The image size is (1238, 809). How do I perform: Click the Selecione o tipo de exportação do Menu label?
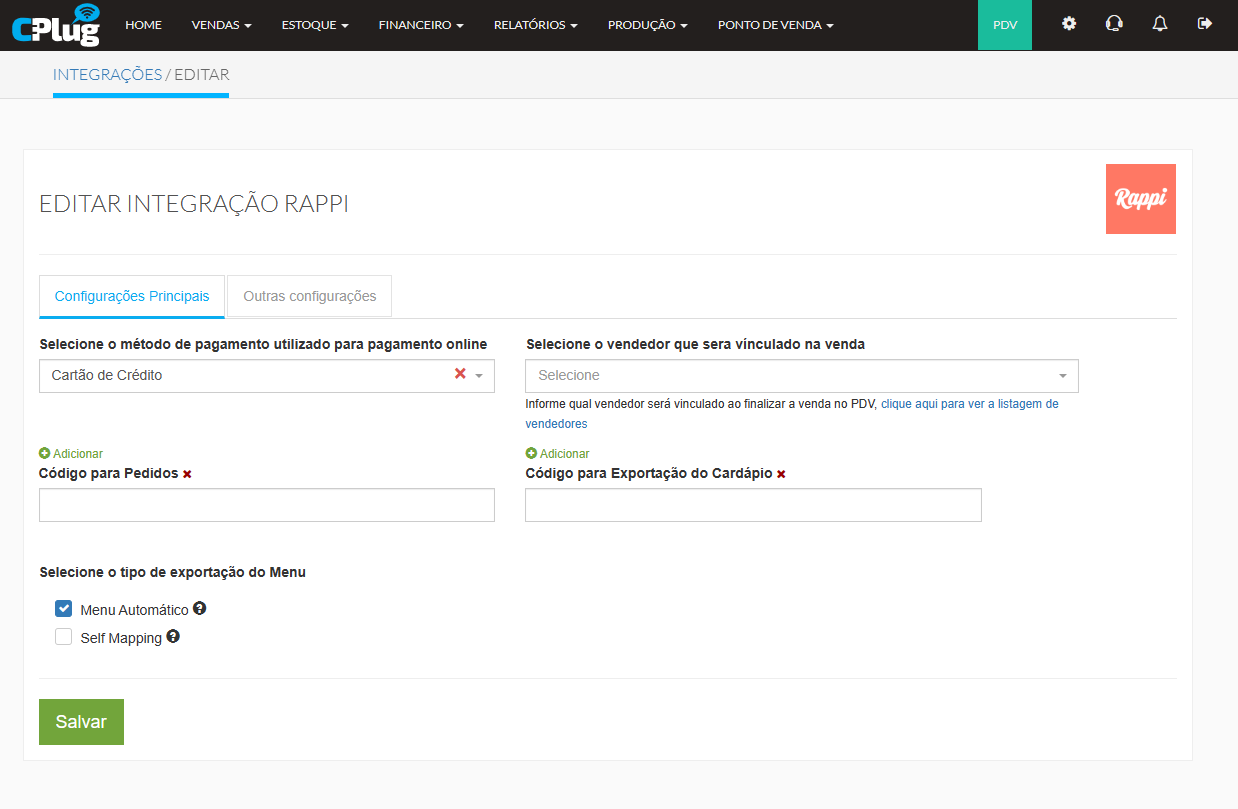(x=173, y=573)
